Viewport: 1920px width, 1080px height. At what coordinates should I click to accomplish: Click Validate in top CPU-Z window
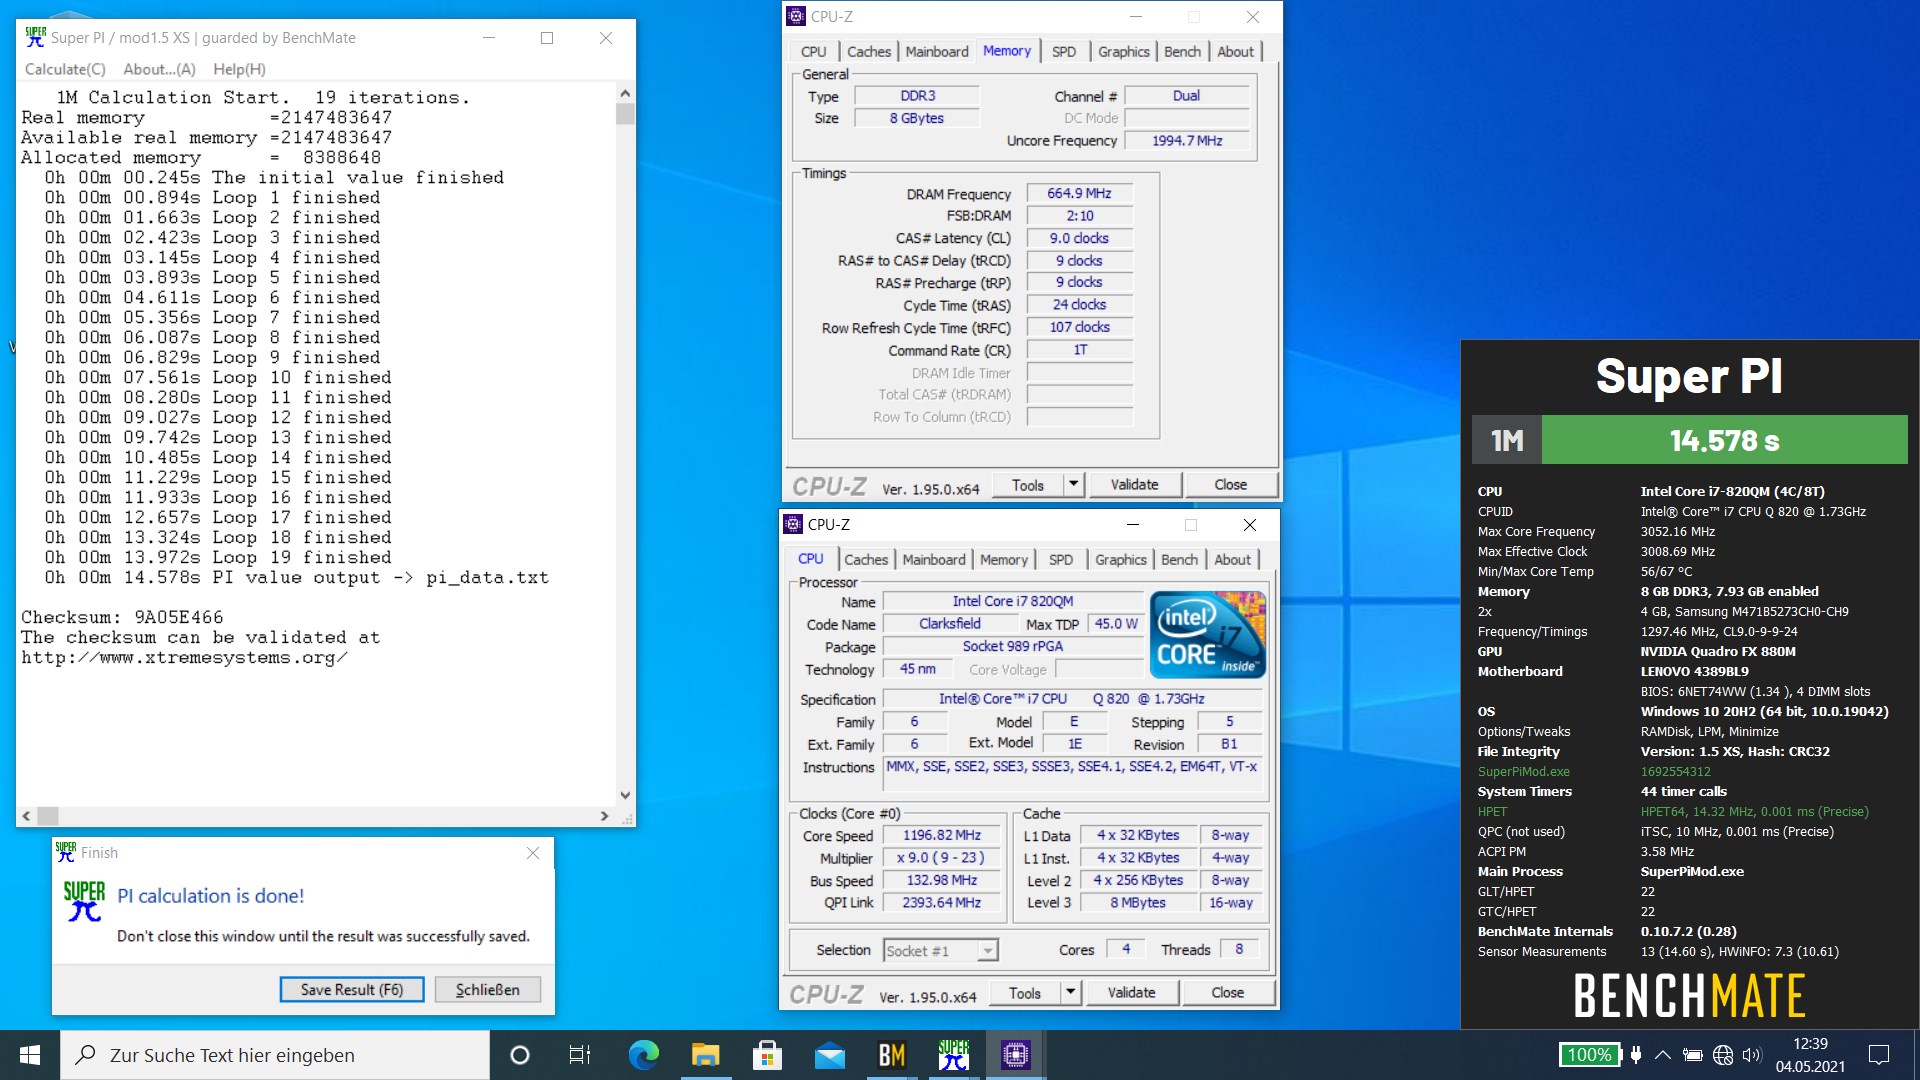click(1134, 485)
